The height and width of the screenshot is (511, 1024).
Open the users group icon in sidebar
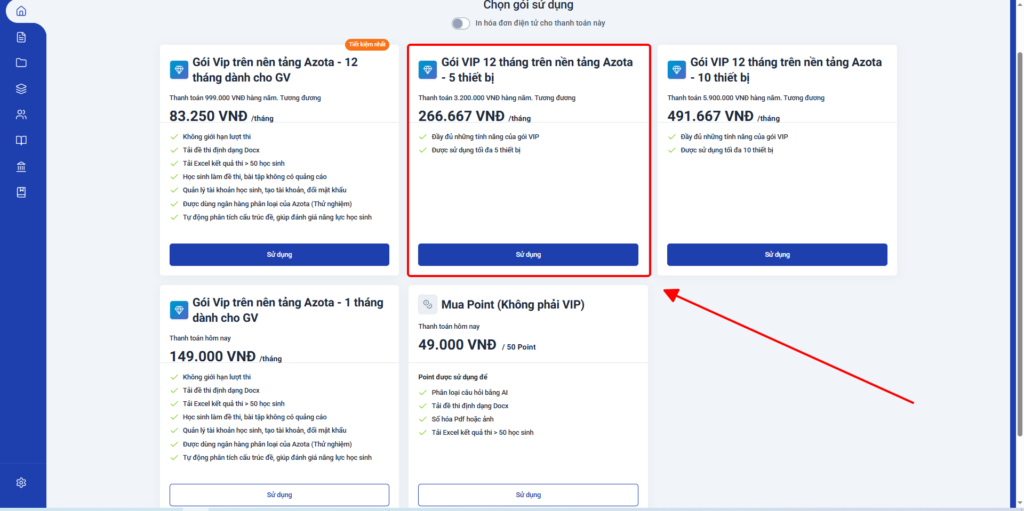[22, 115]
